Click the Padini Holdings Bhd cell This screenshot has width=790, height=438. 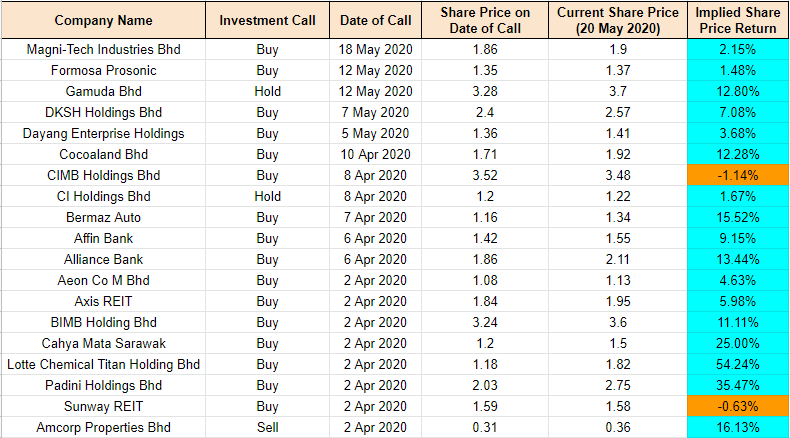pyautogui.click(x=104, y=385)
